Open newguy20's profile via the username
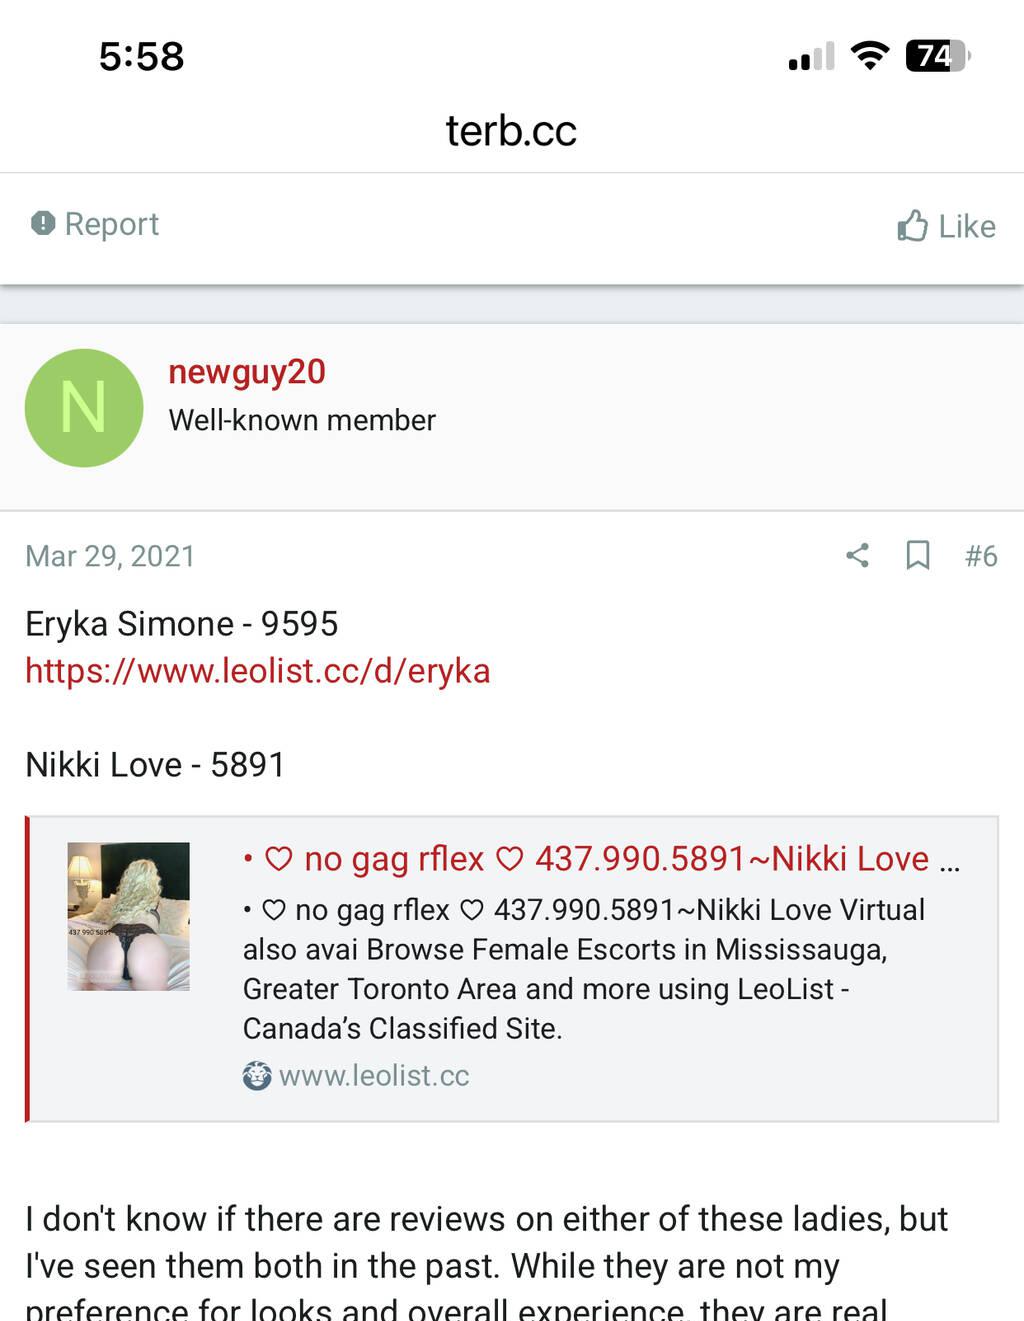 click(x=247, y=371)
